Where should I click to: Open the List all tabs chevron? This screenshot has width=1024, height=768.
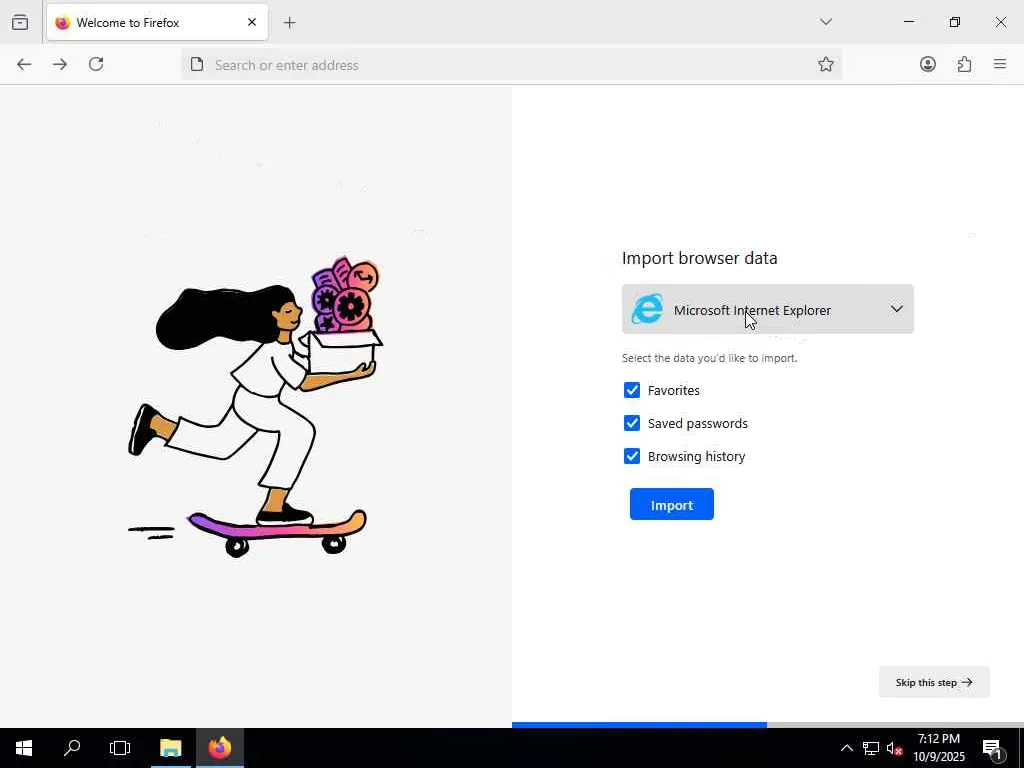[x=826, y=22]
